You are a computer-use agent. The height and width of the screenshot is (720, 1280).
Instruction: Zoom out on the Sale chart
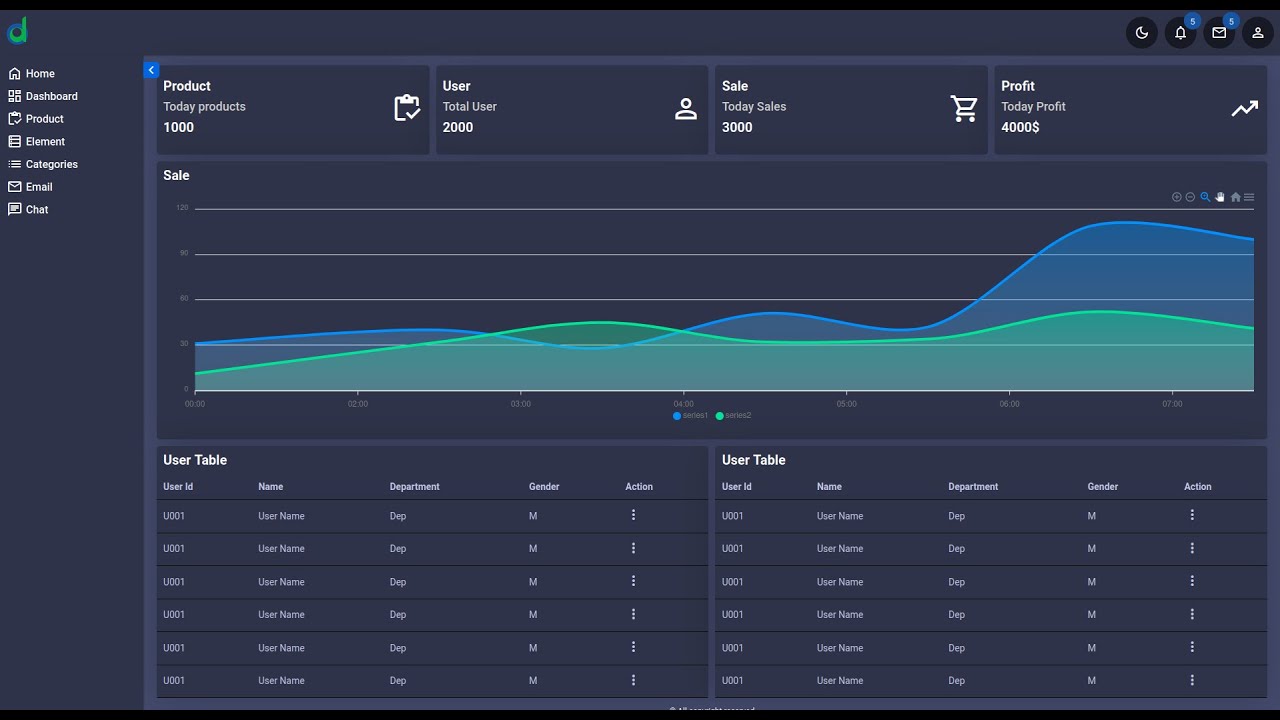click(1190, 197)
